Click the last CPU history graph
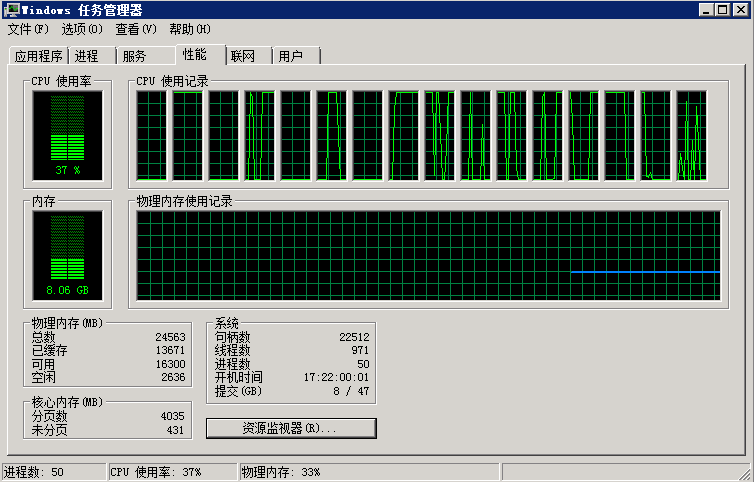Image resolution: width=754 pixels, height=482 pixels. pos(691,136)
